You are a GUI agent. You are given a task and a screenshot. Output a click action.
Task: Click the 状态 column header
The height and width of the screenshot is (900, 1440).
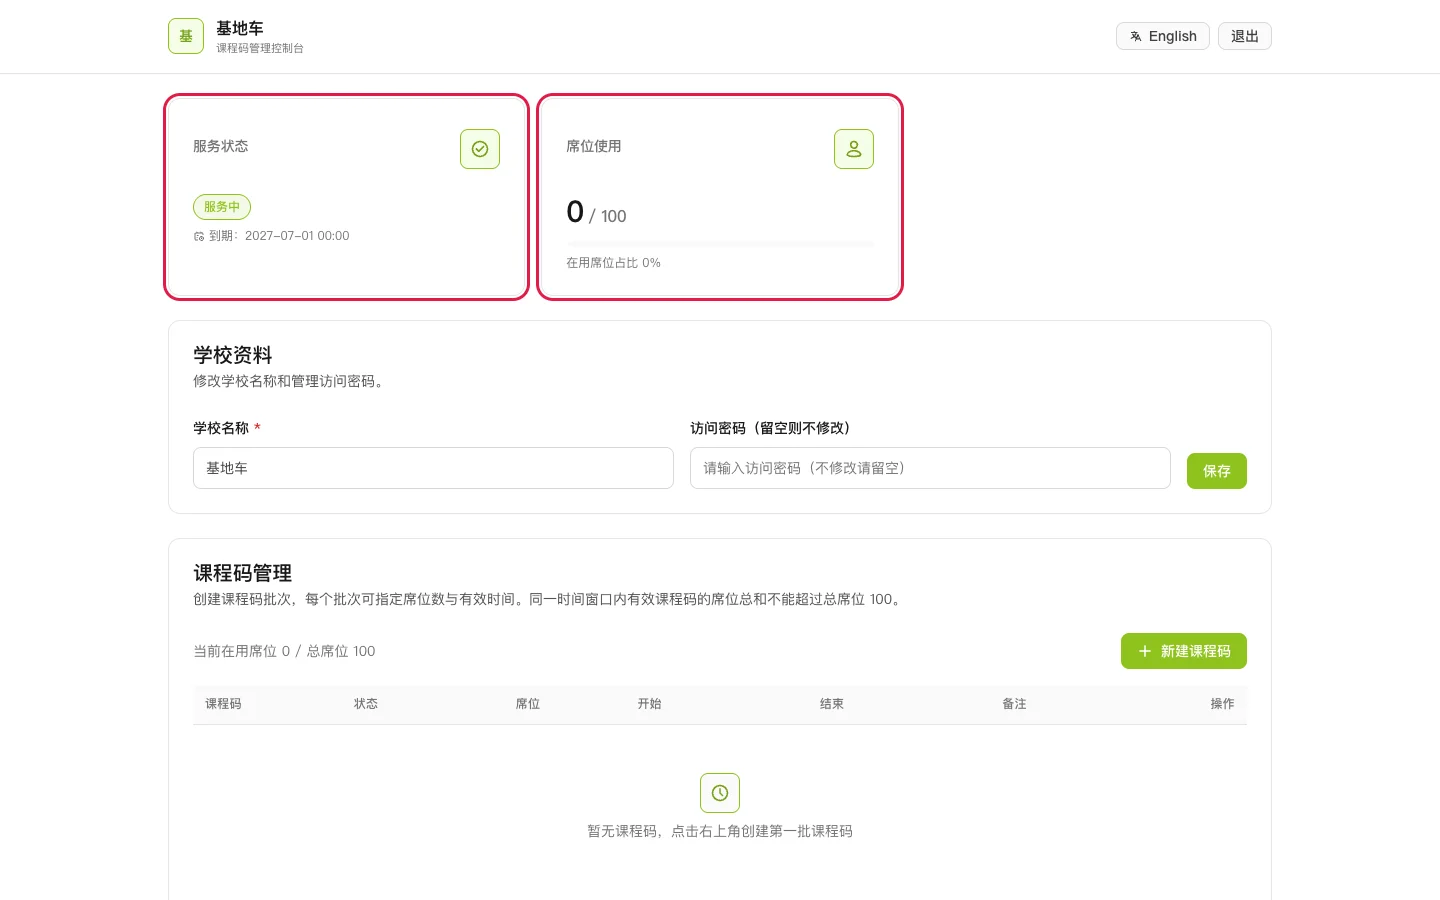(366, 704)
